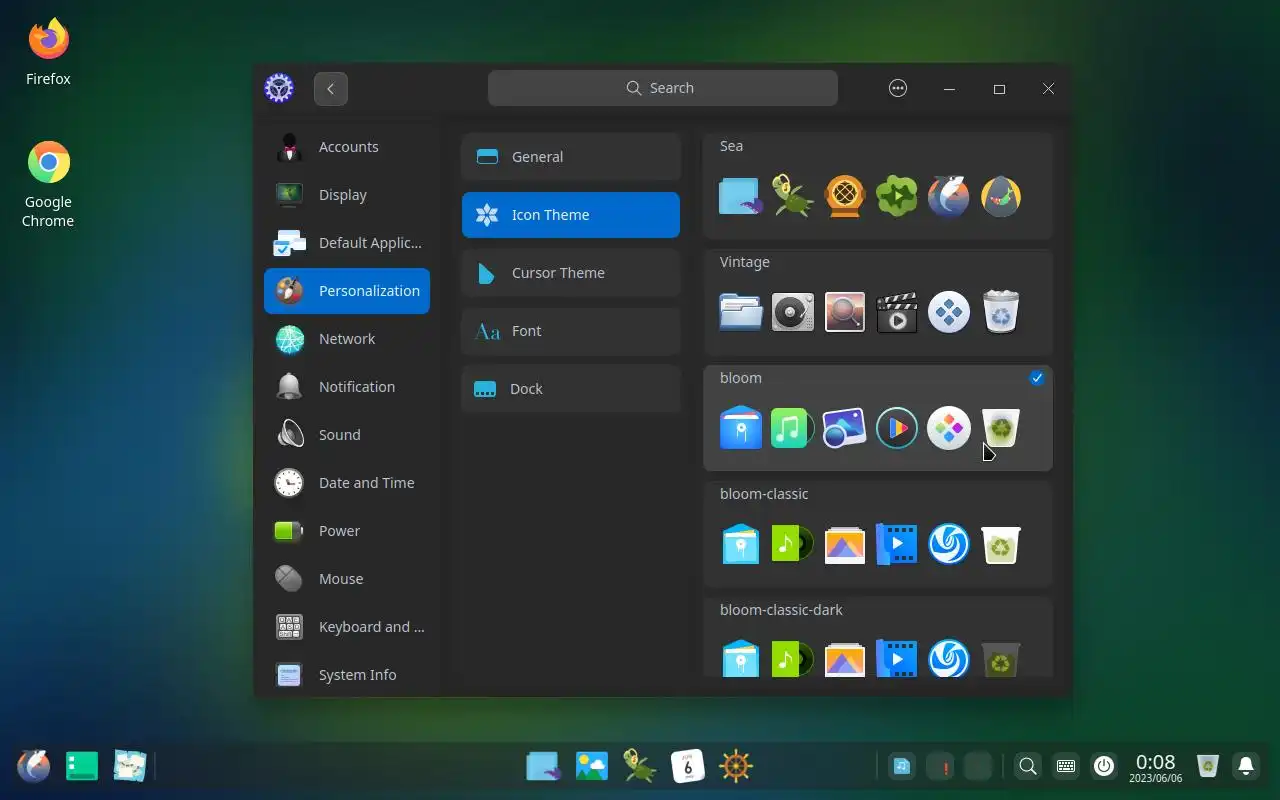Click the bloom theme image viewer icon

click(x=844, y=428)
